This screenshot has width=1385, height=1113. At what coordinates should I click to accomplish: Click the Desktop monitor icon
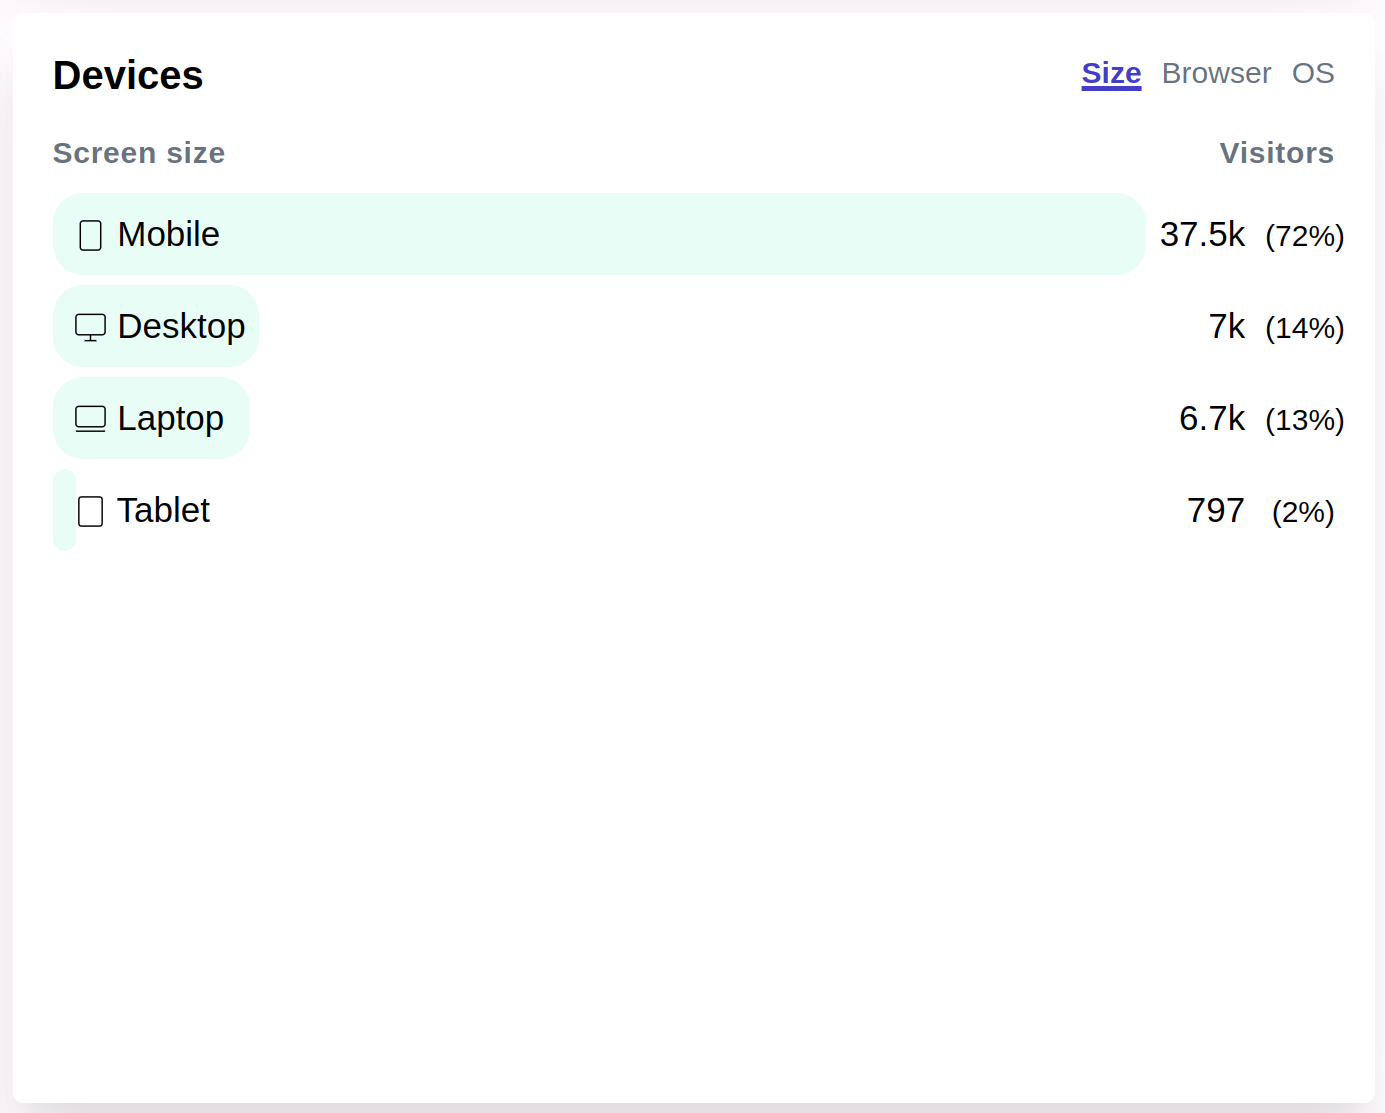click(90, 327)
